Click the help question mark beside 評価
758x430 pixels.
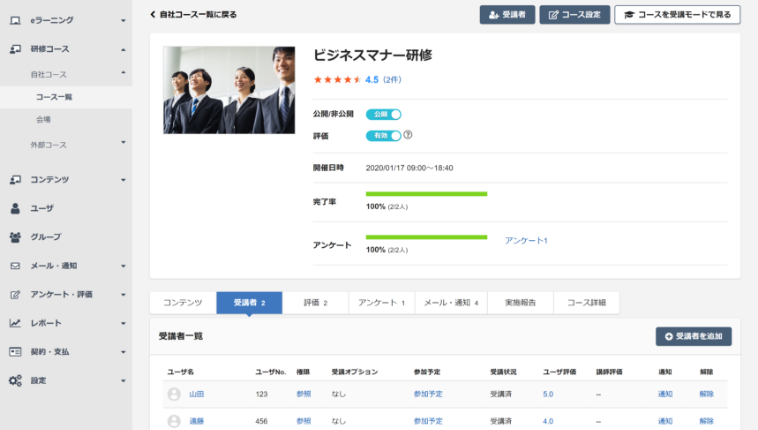tap(408, 135)
